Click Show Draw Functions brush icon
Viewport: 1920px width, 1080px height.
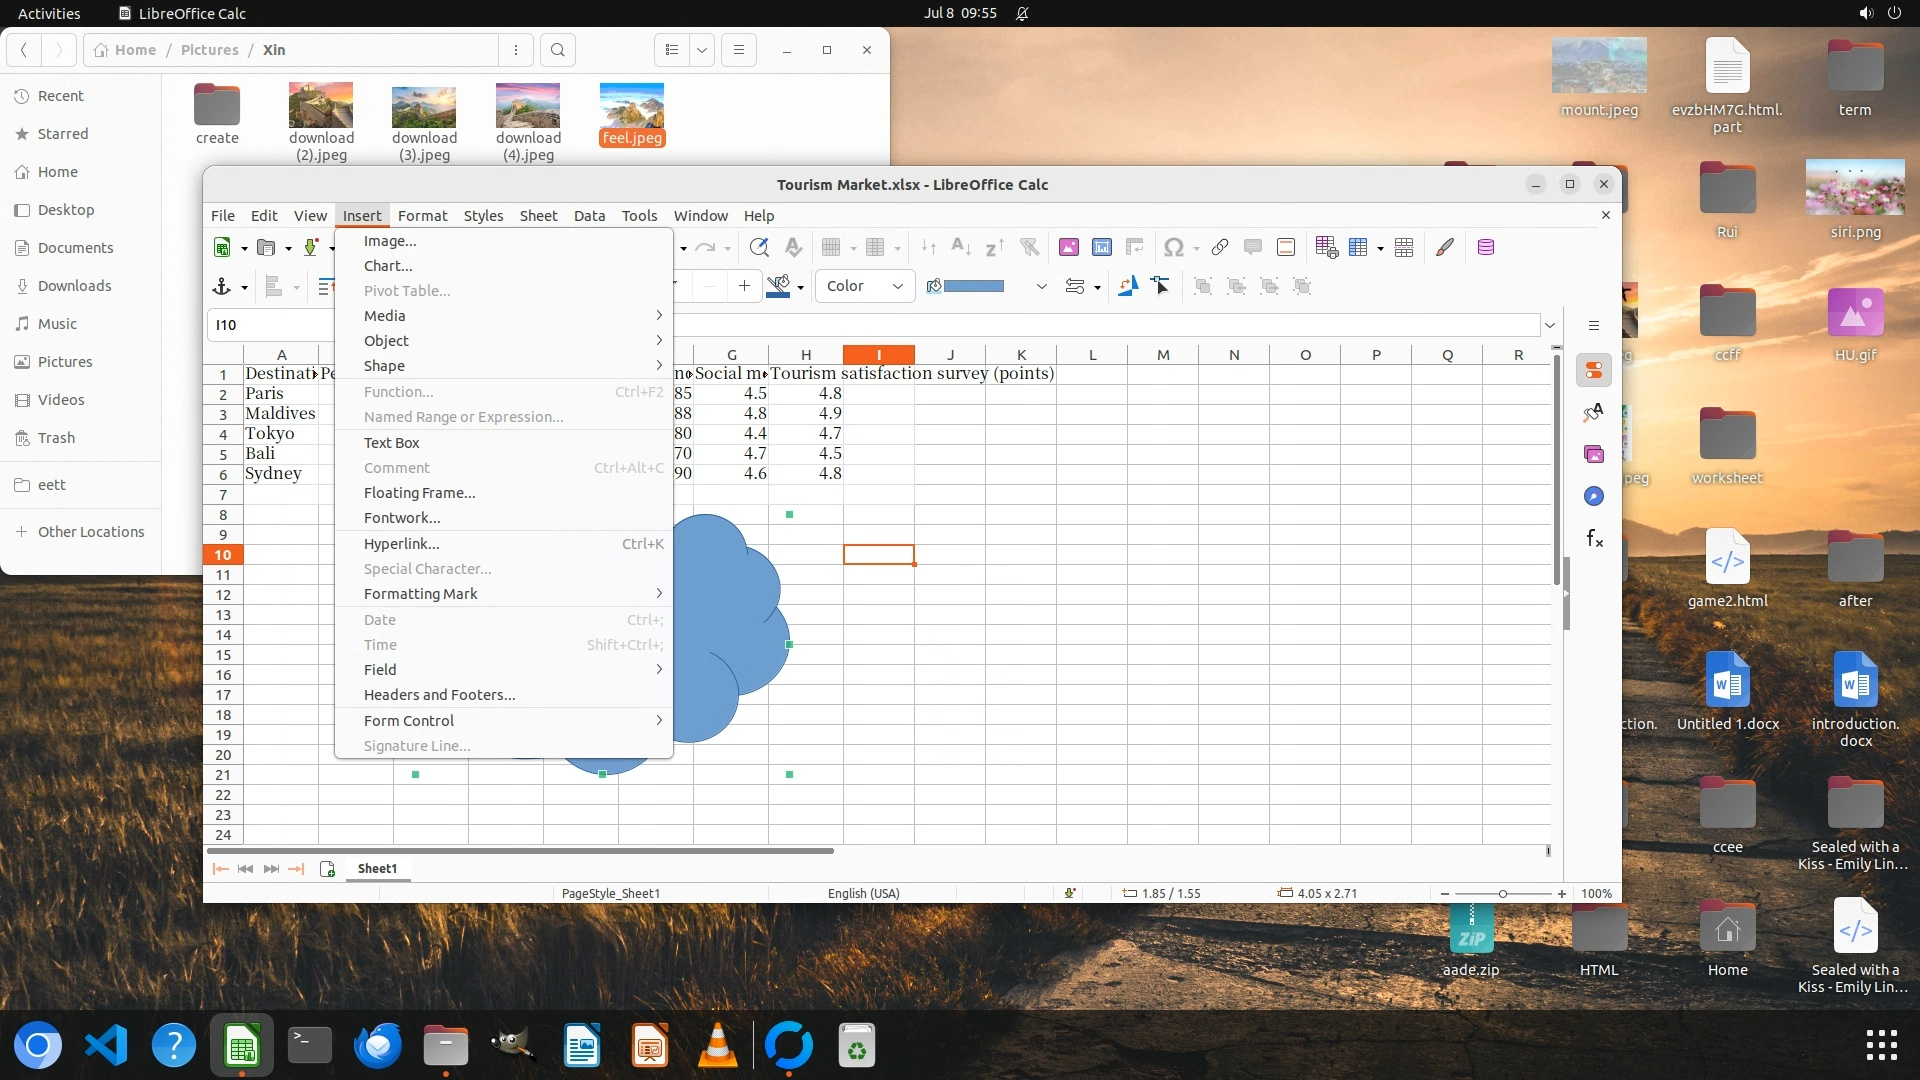point(1445,247)
